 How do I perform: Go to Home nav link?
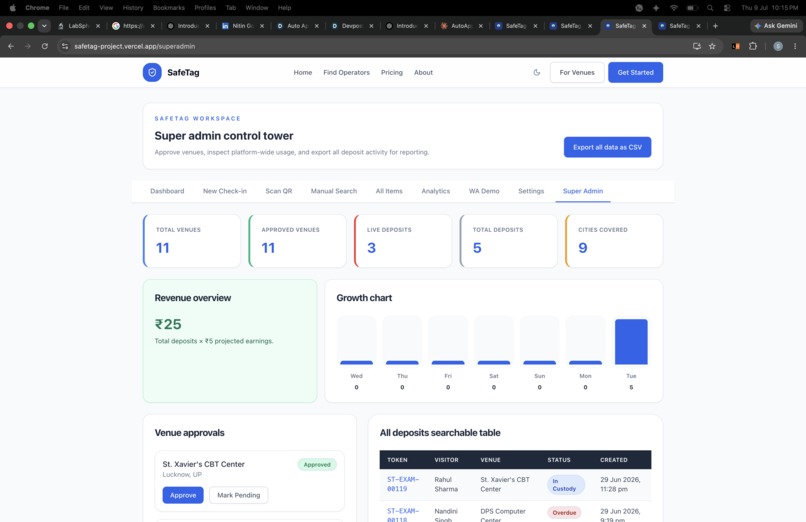tap(303, 72)
